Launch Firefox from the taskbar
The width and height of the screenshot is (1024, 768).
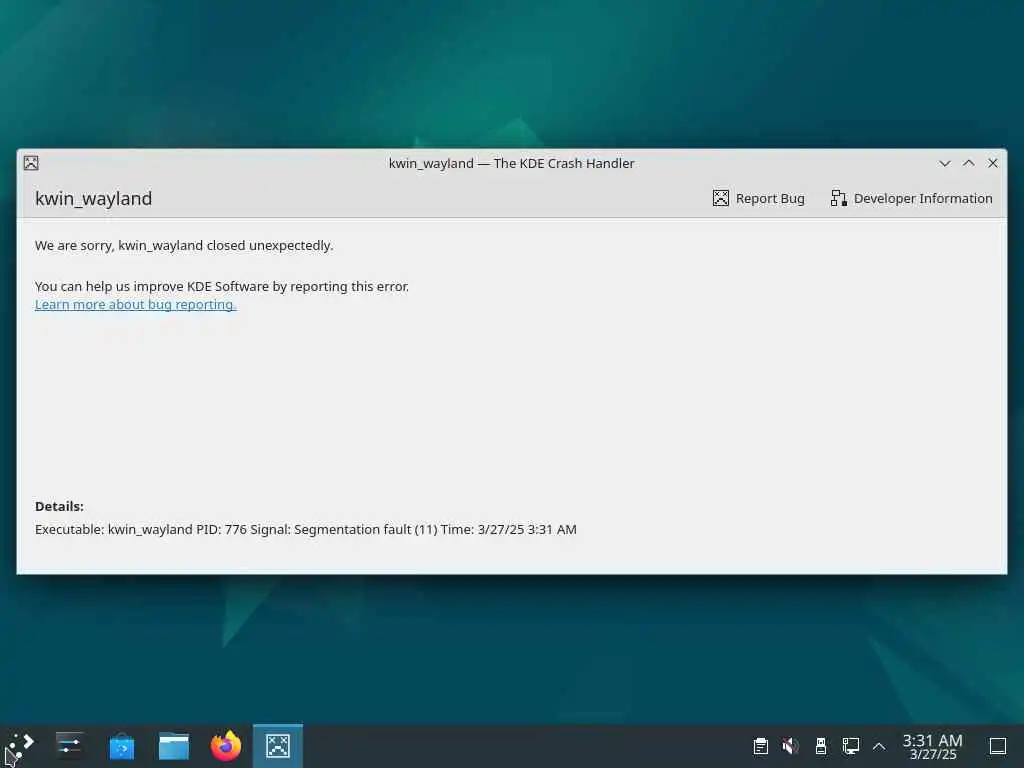tap(226, 746)
